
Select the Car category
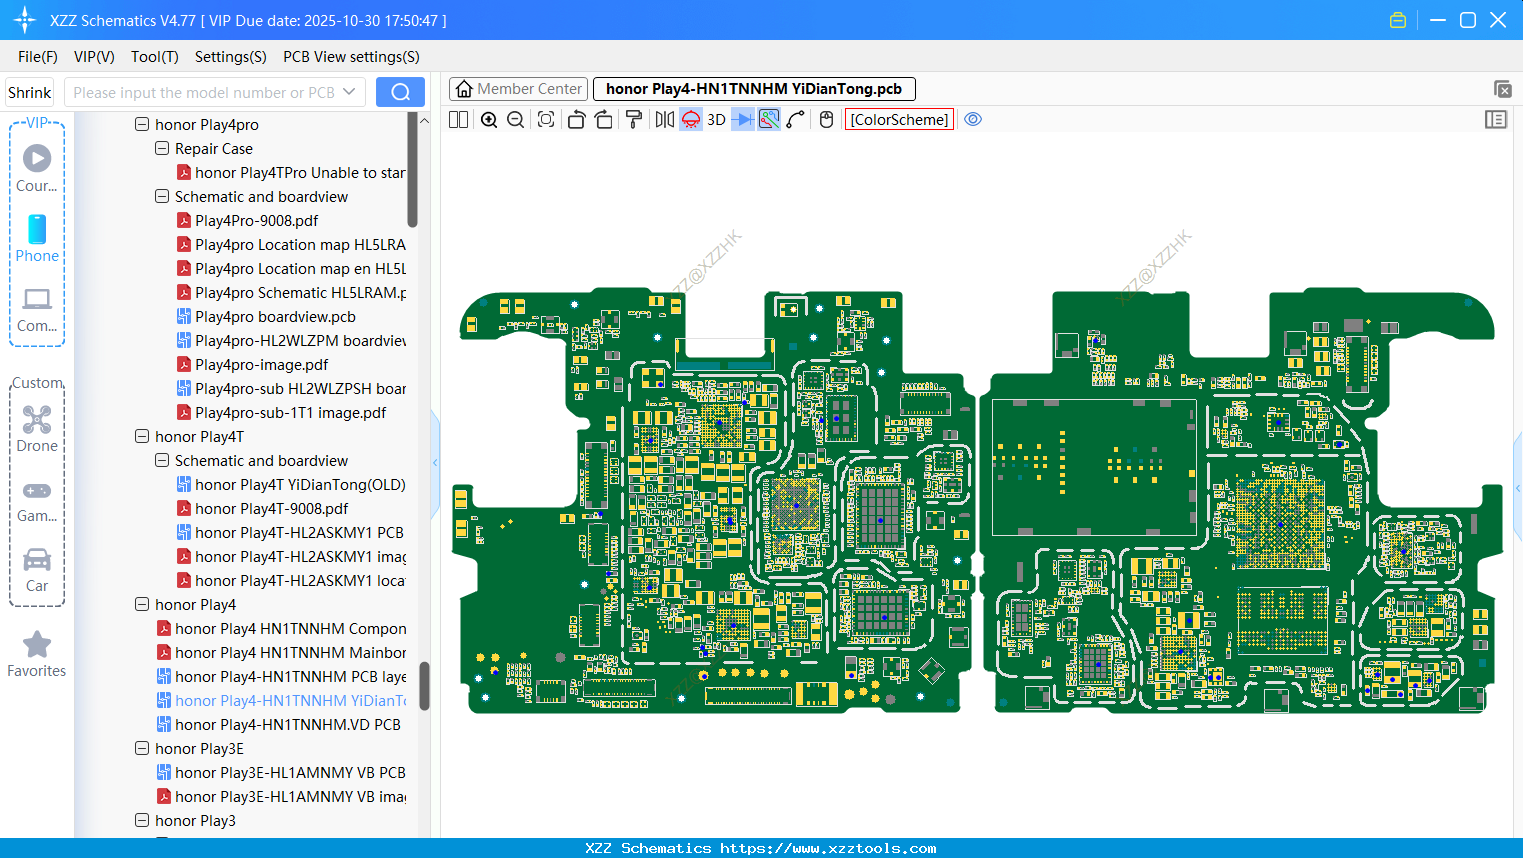[37, 568]
